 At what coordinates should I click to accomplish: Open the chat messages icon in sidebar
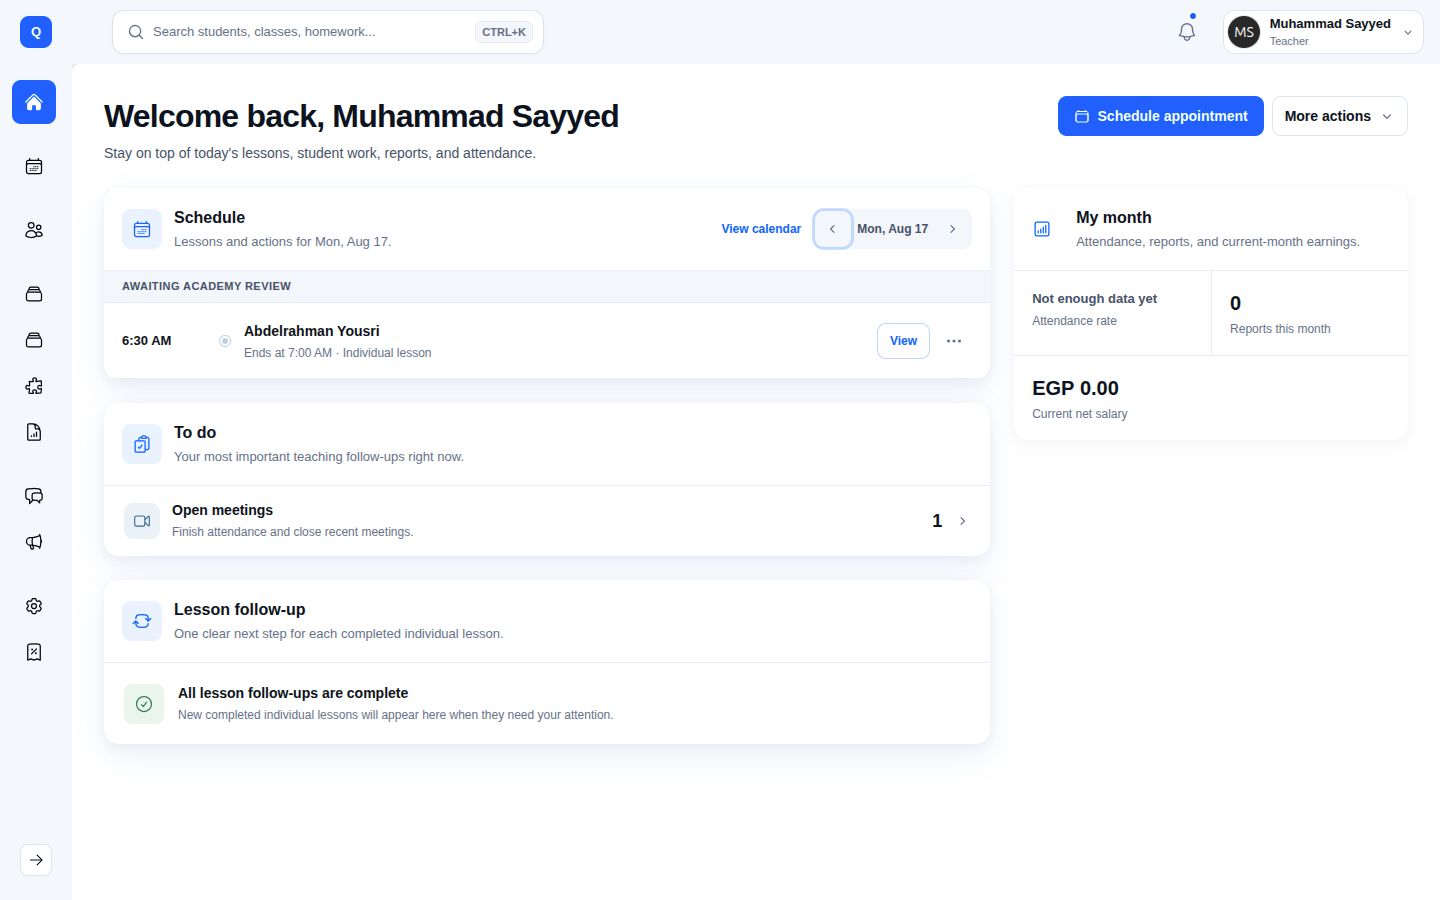[34, 496]
